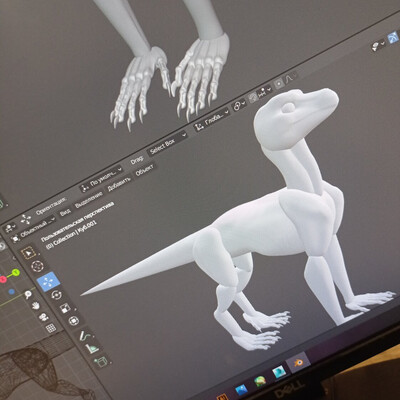Select the Annotate pencil tool
This screenshot has width=400, height=400.
pyautogui.click(x=85, y=335)
